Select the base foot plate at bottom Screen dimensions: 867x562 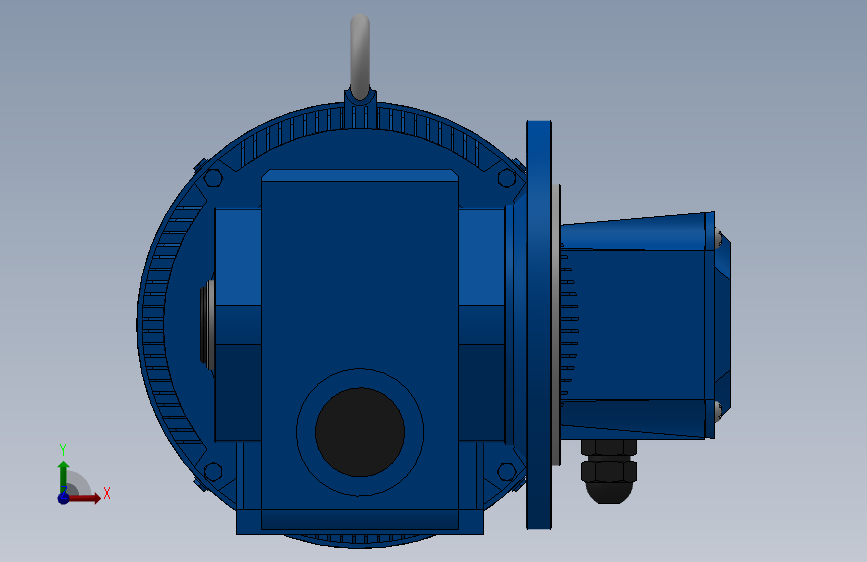[x=360, y=522]
